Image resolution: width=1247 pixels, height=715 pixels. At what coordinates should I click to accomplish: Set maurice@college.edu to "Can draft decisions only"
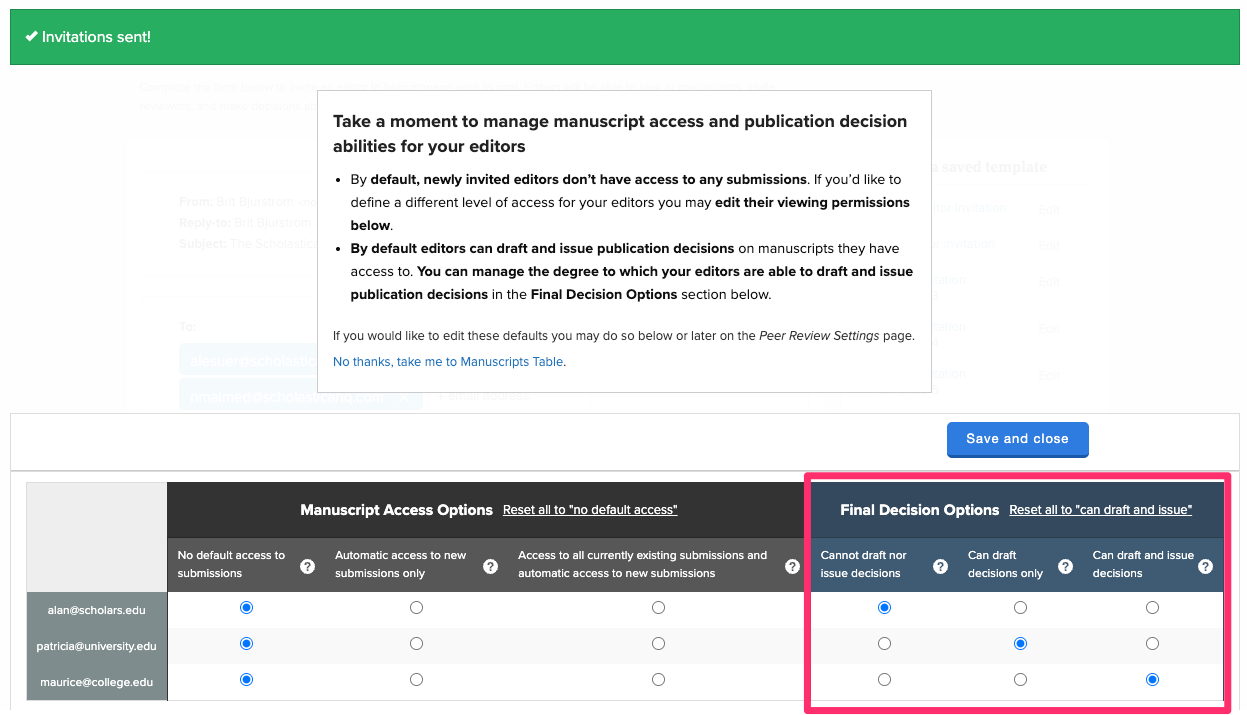point(1020,679)
